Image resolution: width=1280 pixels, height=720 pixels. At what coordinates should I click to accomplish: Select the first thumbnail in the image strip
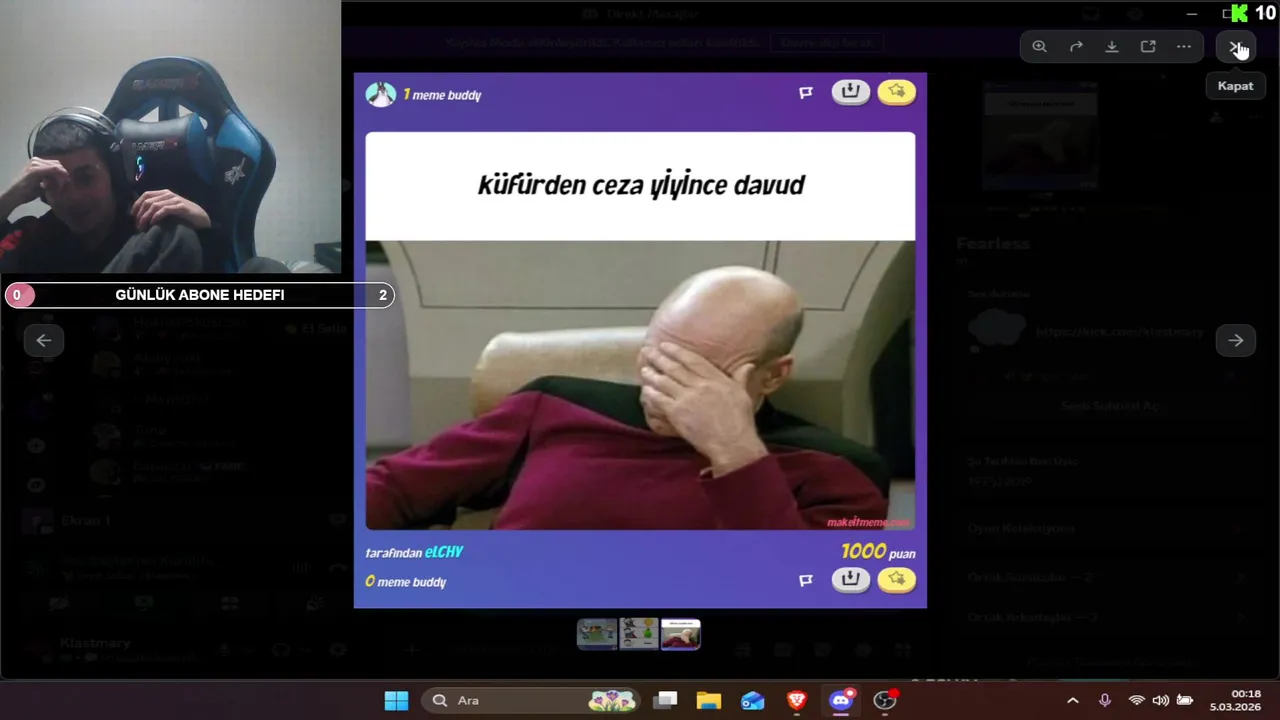(597, 634)
